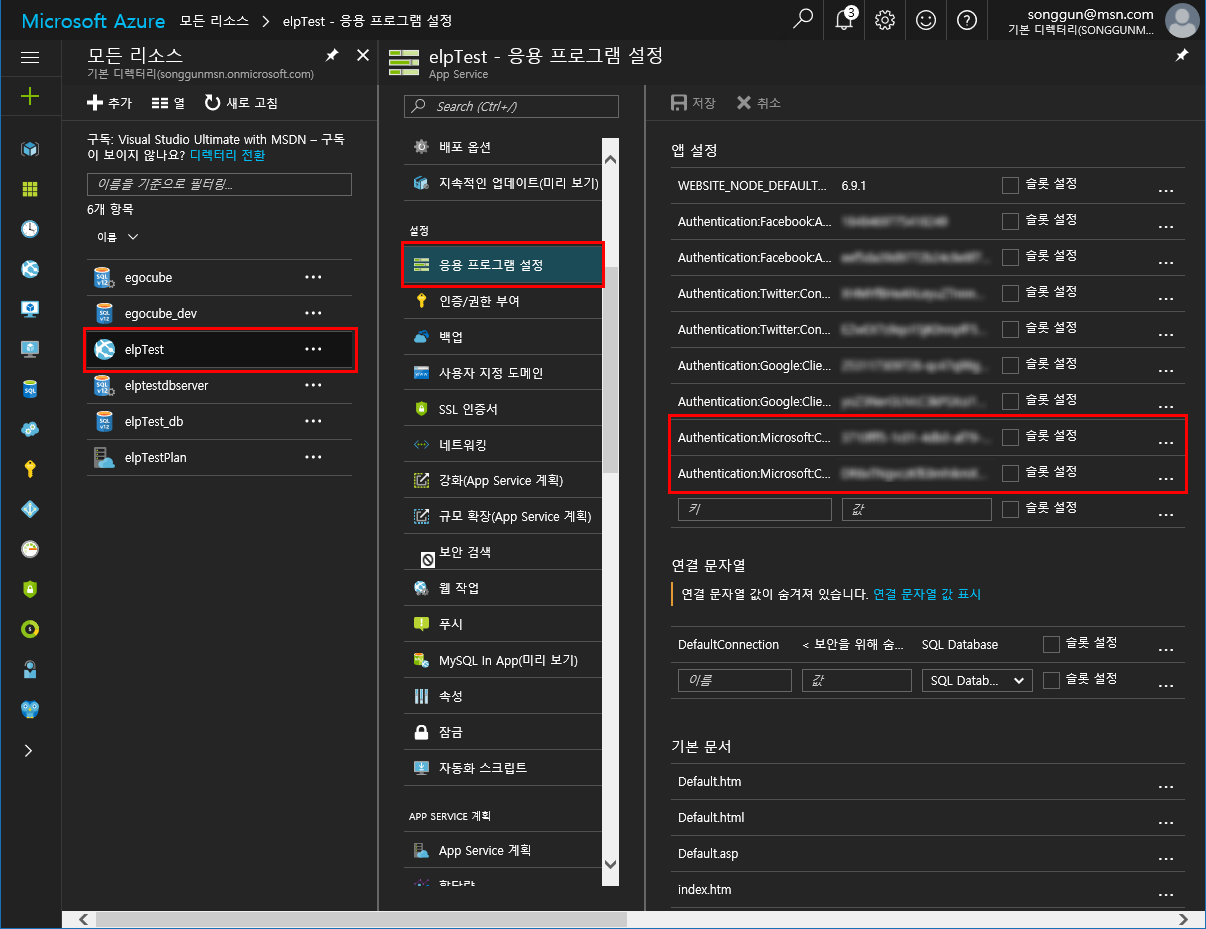Click the new app setting key field
The height and width of the screenshot is (929, 1206).
click(x=755, y=509)
